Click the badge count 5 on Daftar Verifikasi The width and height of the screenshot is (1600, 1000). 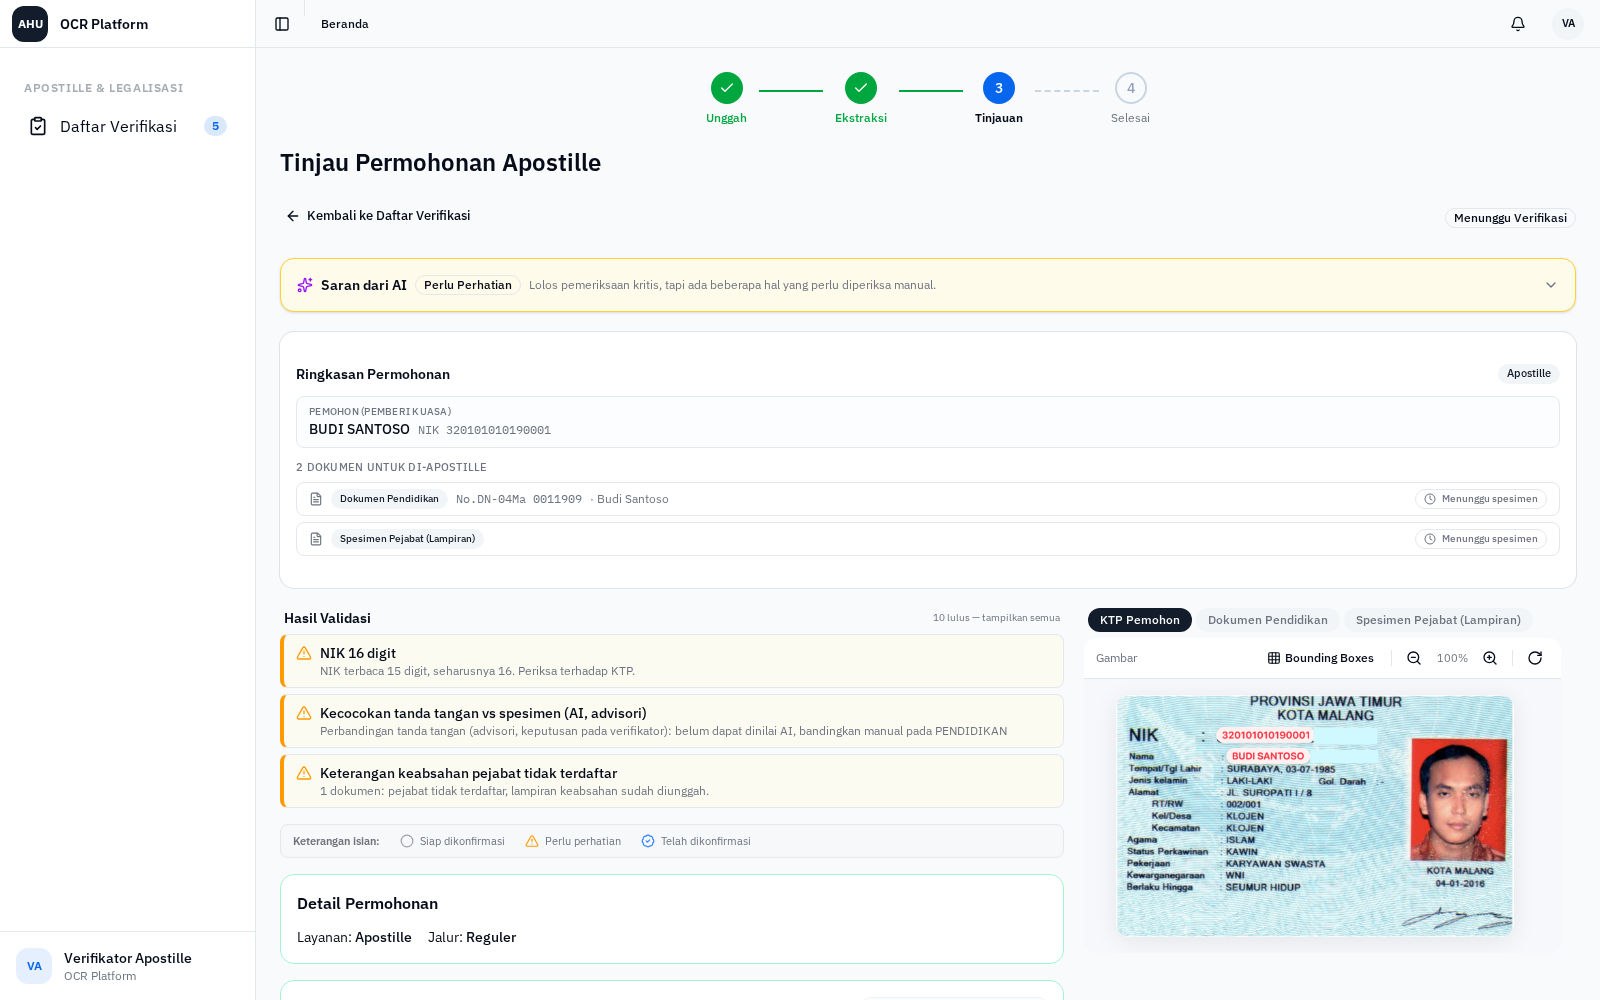pyautogui.click(x=215, y=126)
